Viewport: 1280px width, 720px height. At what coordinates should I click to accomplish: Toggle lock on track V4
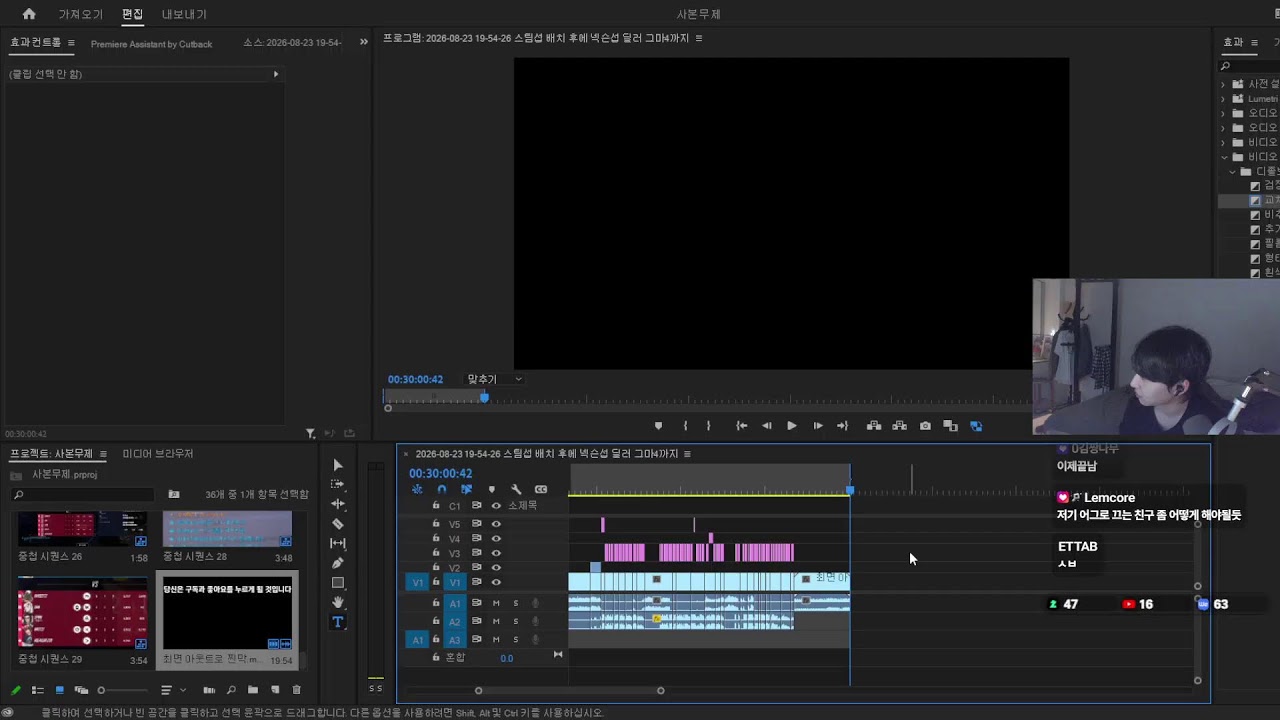click(x=436, y=538)
